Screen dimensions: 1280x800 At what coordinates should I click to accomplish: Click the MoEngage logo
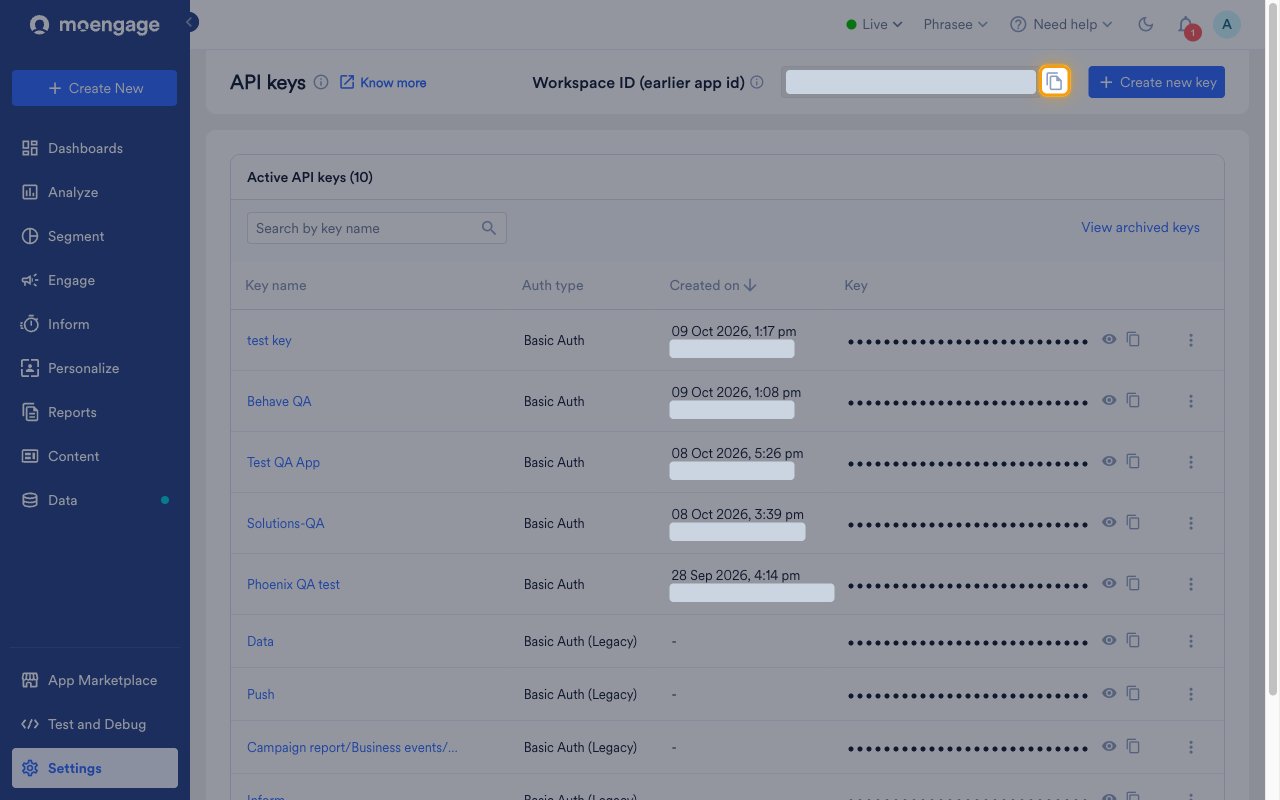[95, 25]
